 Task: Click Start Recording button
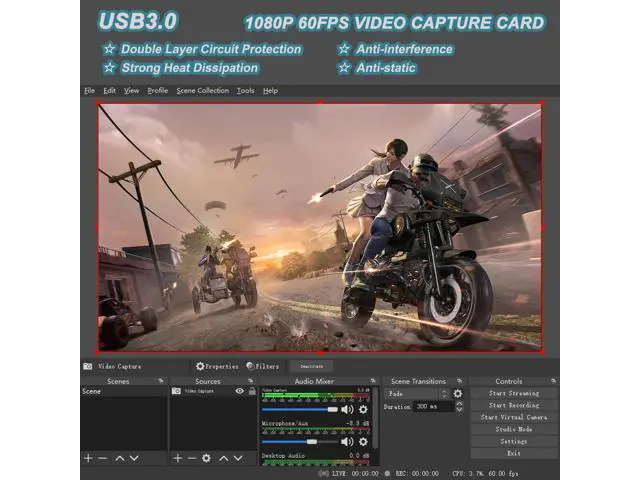tap(514, 405)
